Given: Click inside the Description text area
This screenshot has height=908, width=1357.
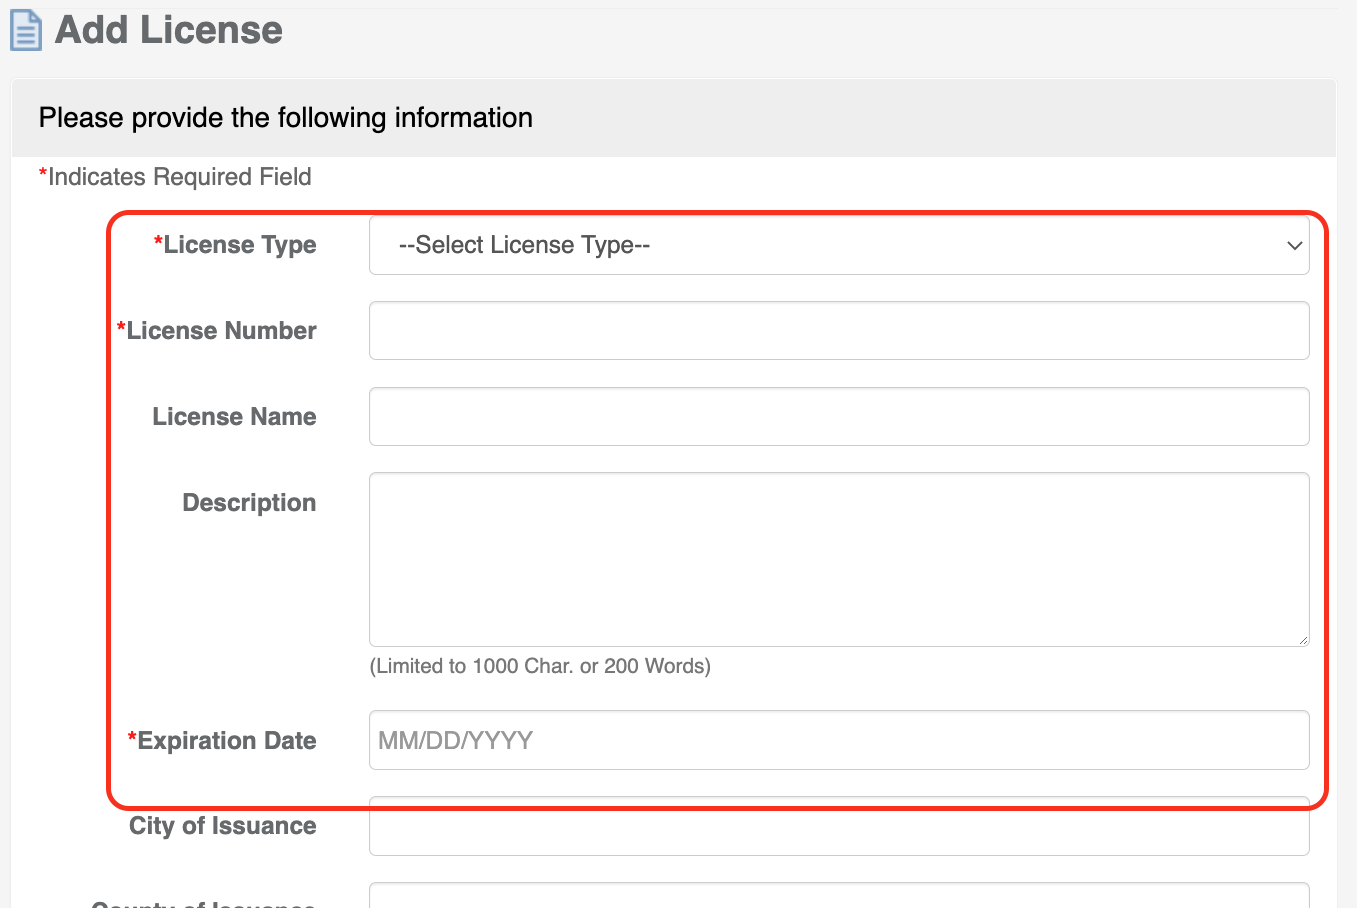Looking at the screenshot, I should (838, 559).
